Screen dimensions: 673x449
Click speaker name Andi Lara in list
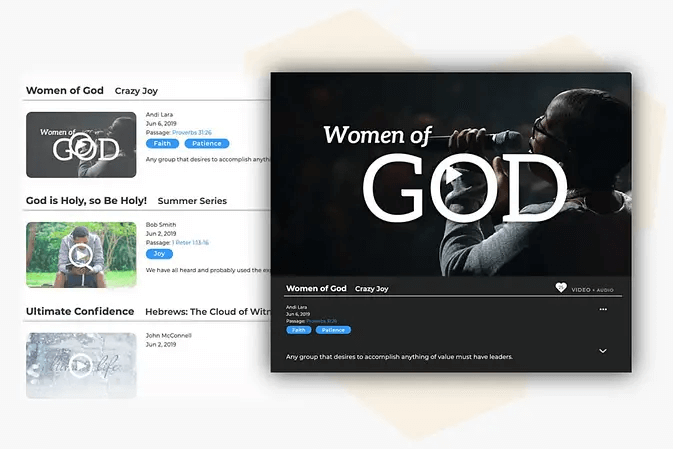pyautogui.click(x=159, y=115)
